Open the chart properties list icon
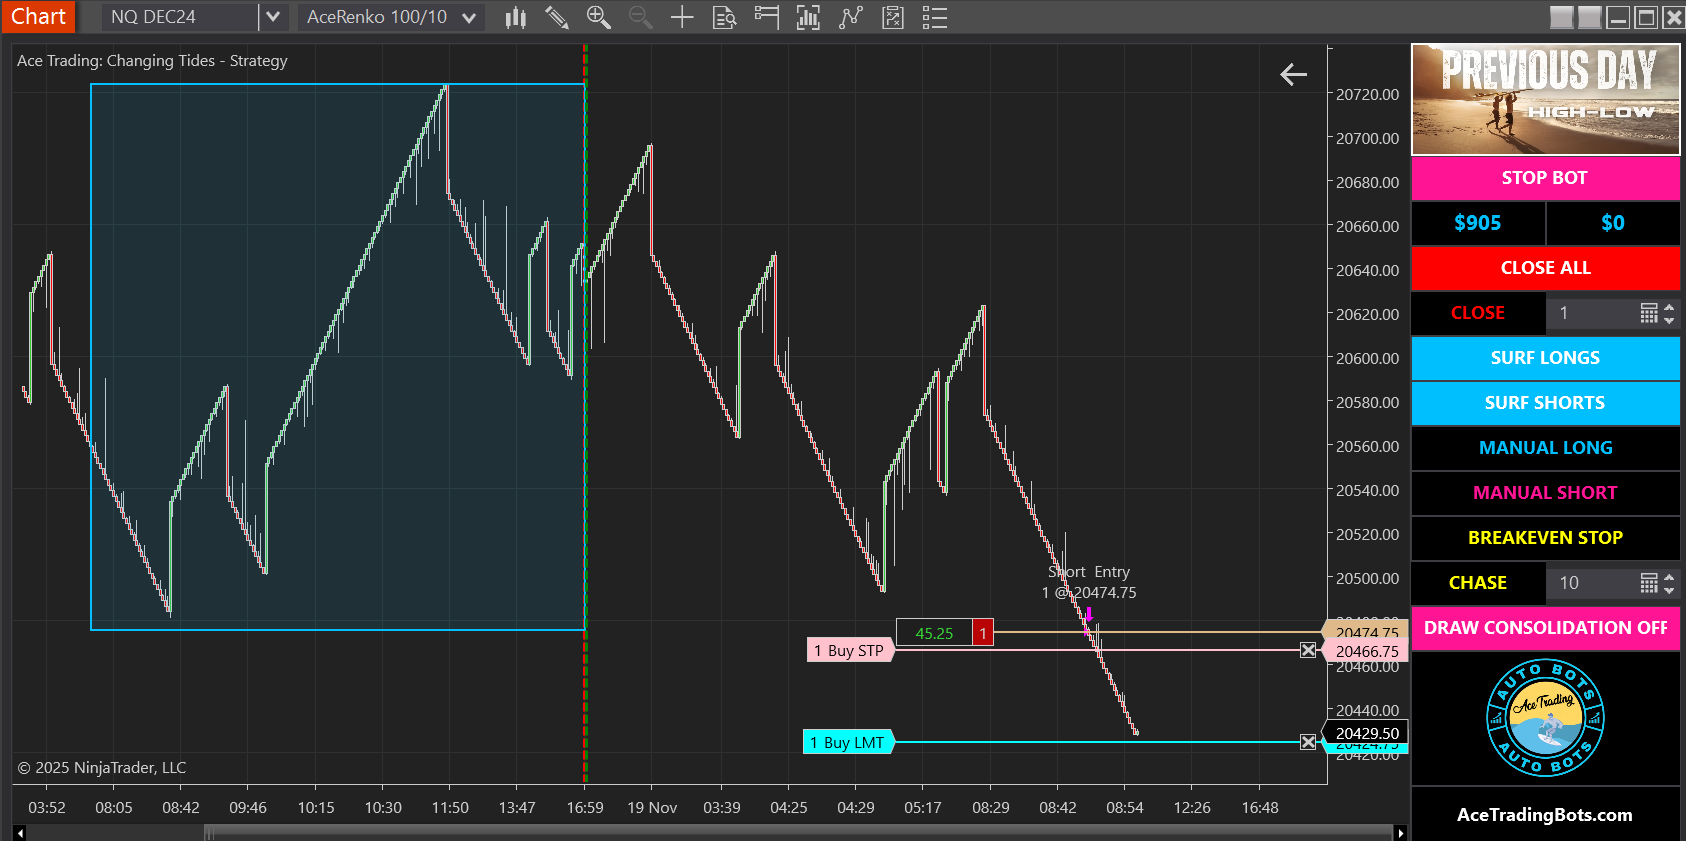This screenshot has height=841, width=1686. pos(935,17)
